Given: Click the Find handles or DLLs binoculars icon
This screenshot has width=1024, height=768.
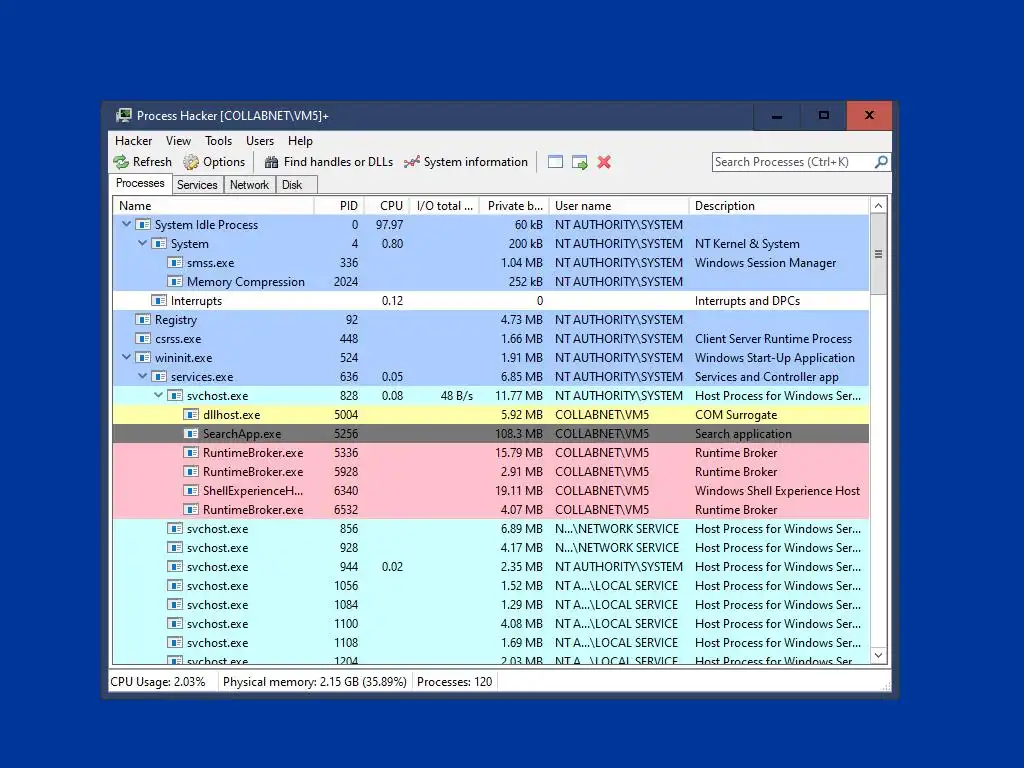Looking at the screenshot, I should click(x=272, y=162).
